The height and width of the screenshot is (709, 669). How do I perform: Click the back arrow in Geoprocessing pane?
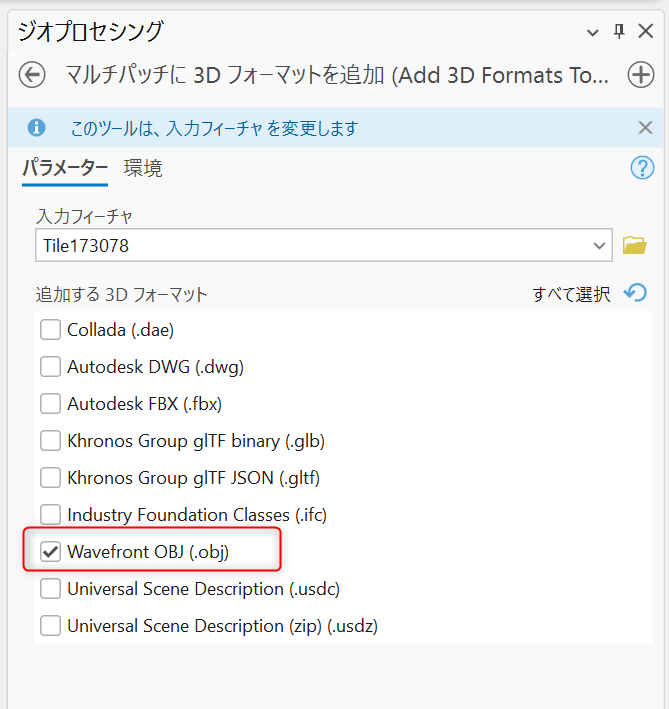32,75
